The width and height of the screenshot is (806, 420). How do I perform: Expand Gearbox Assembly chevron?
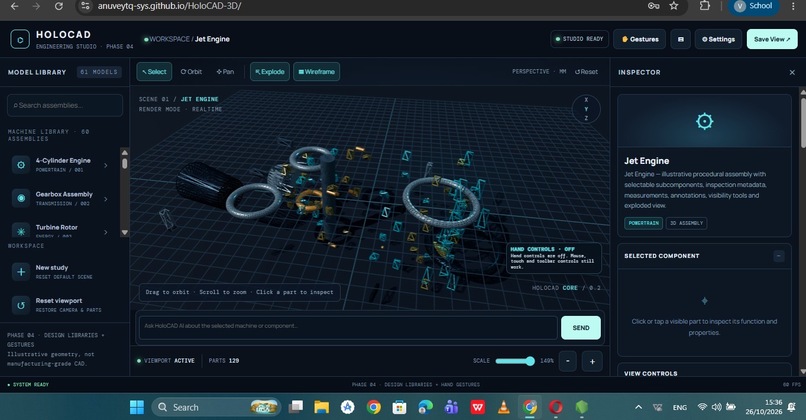click(x=106, y=198)
